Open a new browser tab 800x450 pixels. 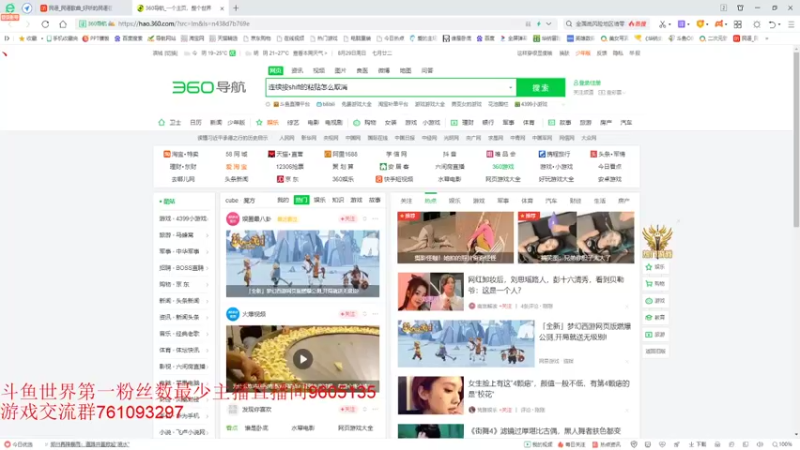click(x=236, y=8)
